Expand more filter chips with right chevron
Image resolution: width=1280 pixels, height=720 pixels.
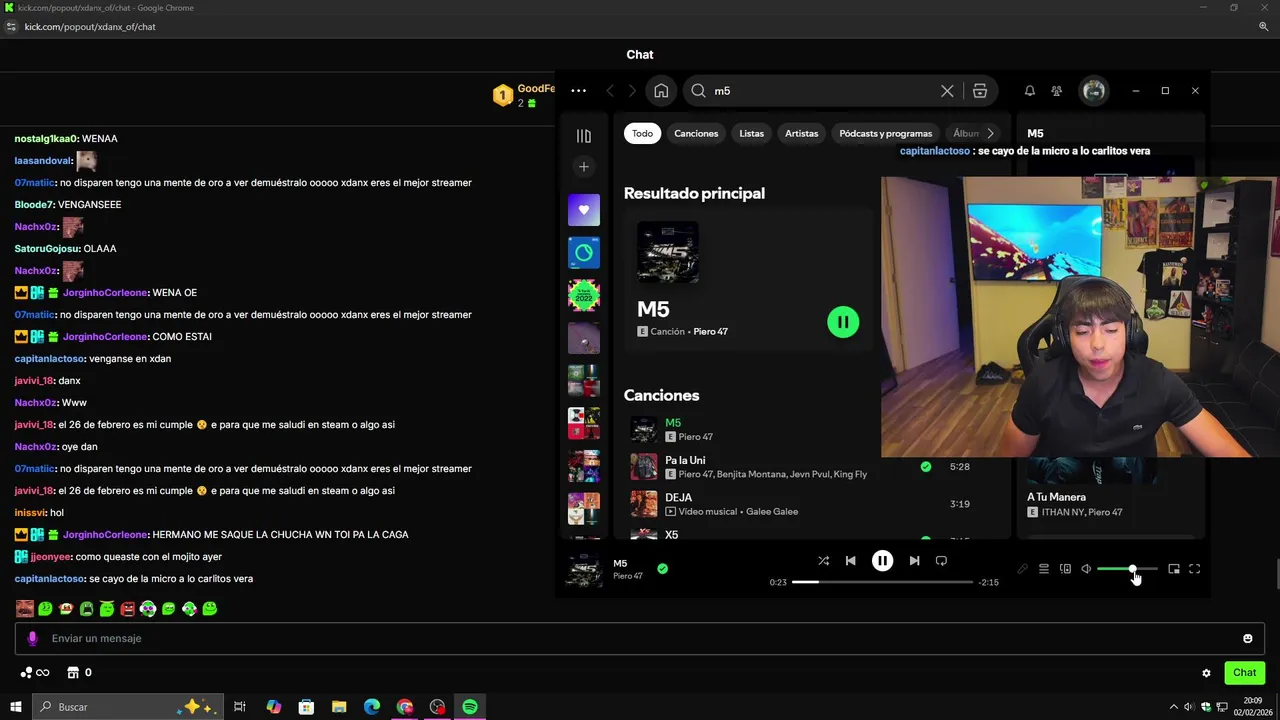point(990,133)
